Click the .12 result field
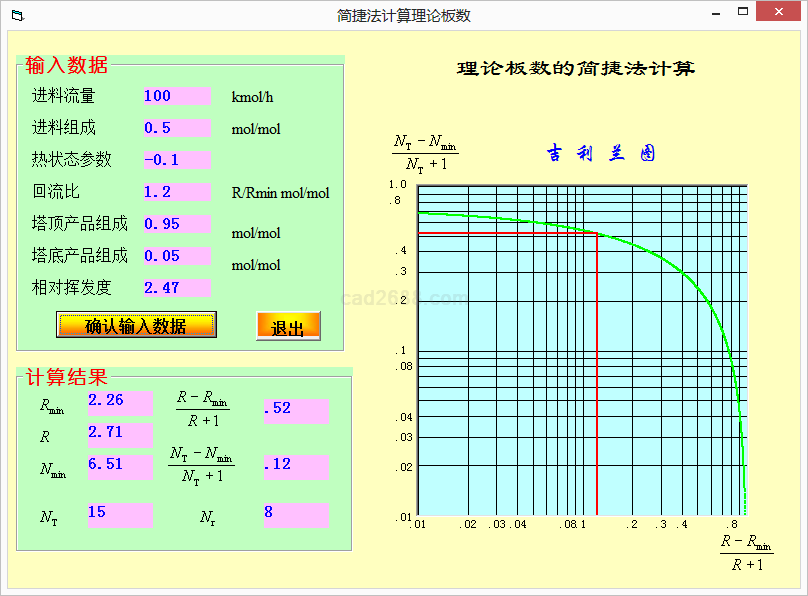Image resolution: width=808 pixels, height=596 pixels. point(295,467)
